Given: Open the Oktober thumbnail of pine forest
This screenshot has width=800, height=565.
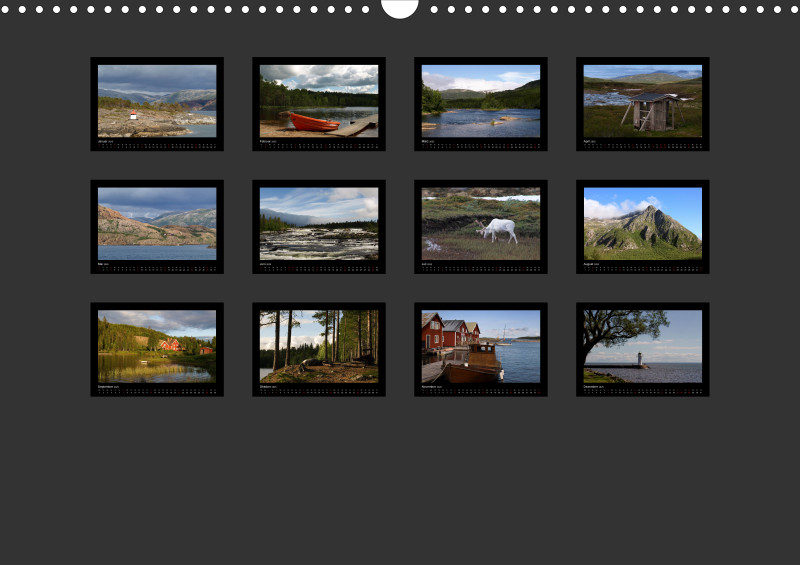Looking at the screenshot, I should pos(319,350).
